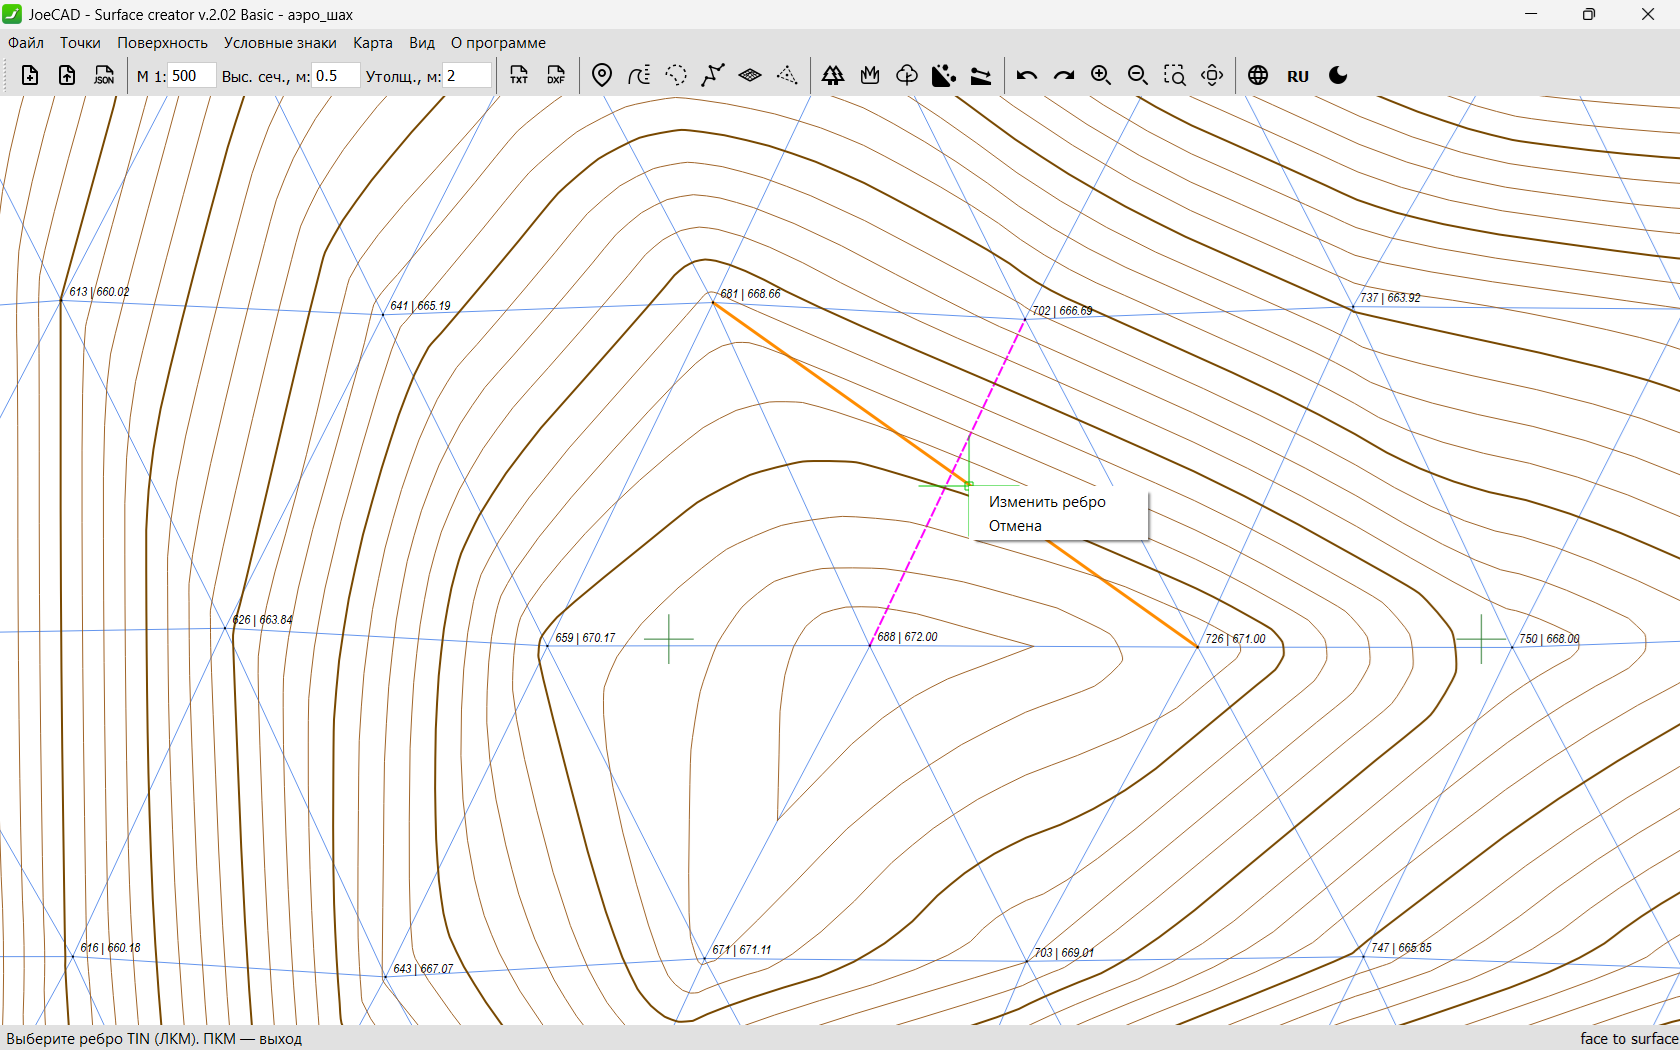Click the JSON file icon
Screen dimensions: 1680x1050
[104, 76]
